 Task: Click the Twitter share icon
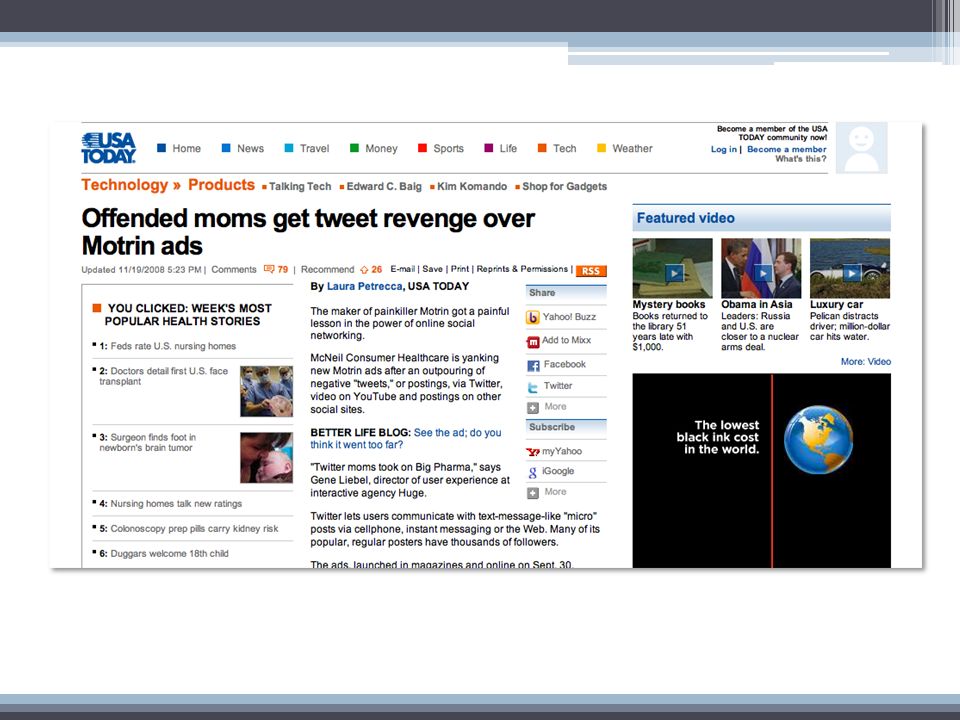point(533,387)
